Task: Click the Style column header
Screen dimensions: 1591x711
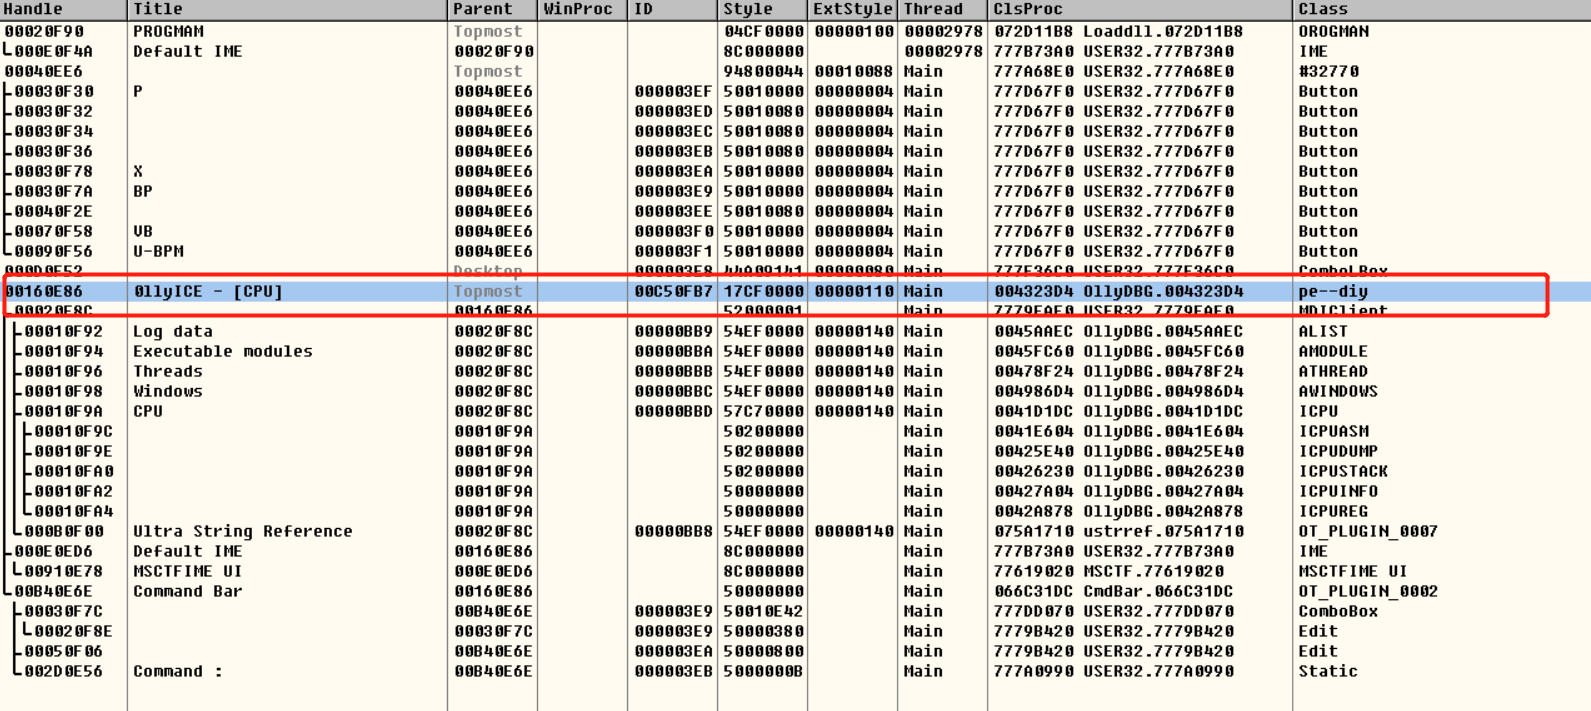Action: pyautogui.click(x=762, y=9)
